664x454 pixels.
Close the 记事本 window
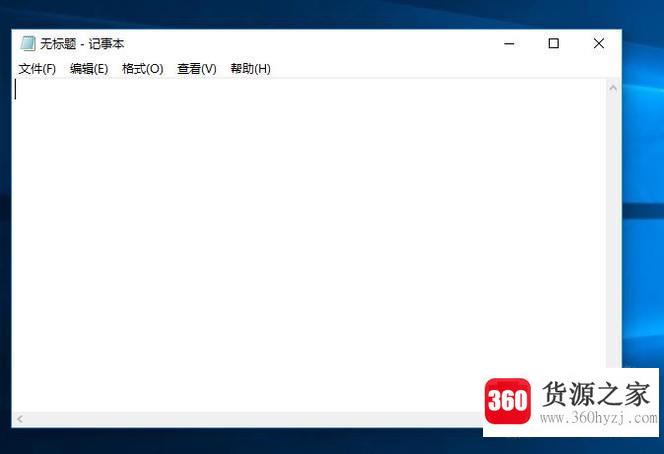[599, 43]
